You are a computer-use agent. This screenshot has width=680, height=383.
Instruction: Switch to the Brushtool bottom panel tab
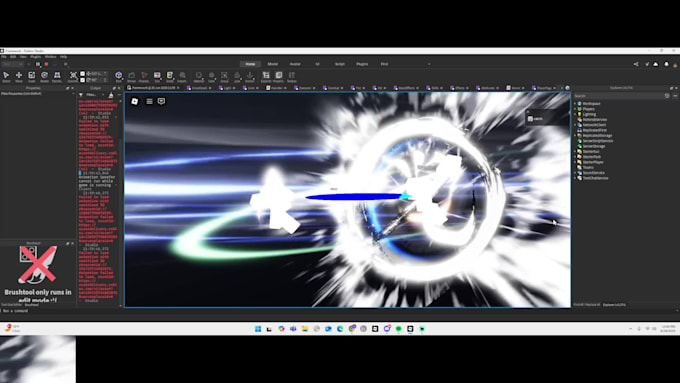coord(32,305)
